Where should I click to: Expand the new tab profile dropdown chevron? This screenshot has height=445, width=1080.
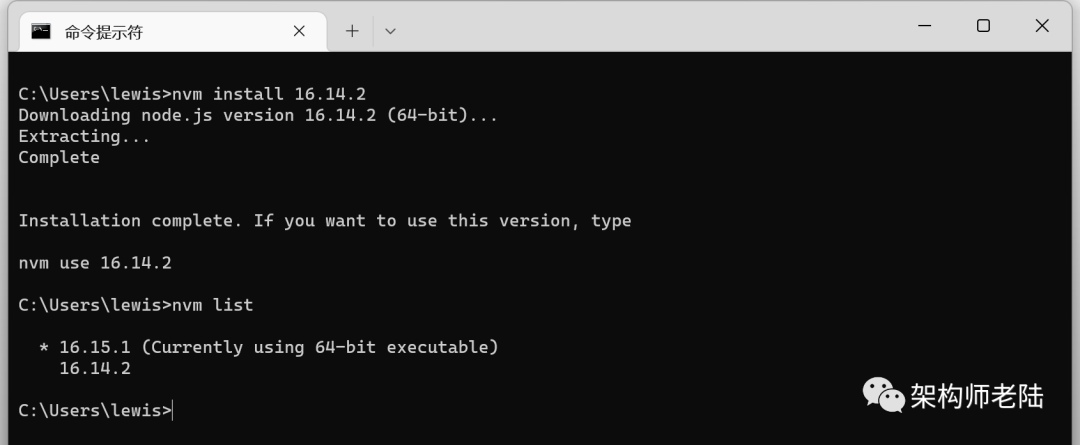click(x=390, y=31)
